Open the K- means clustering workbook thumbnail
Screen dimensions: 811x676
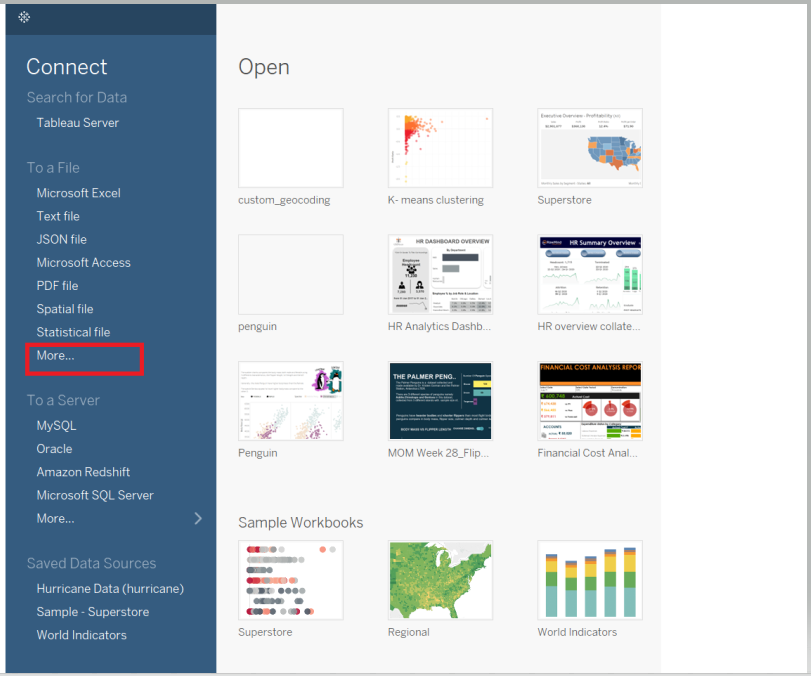[x=440, y=148]
